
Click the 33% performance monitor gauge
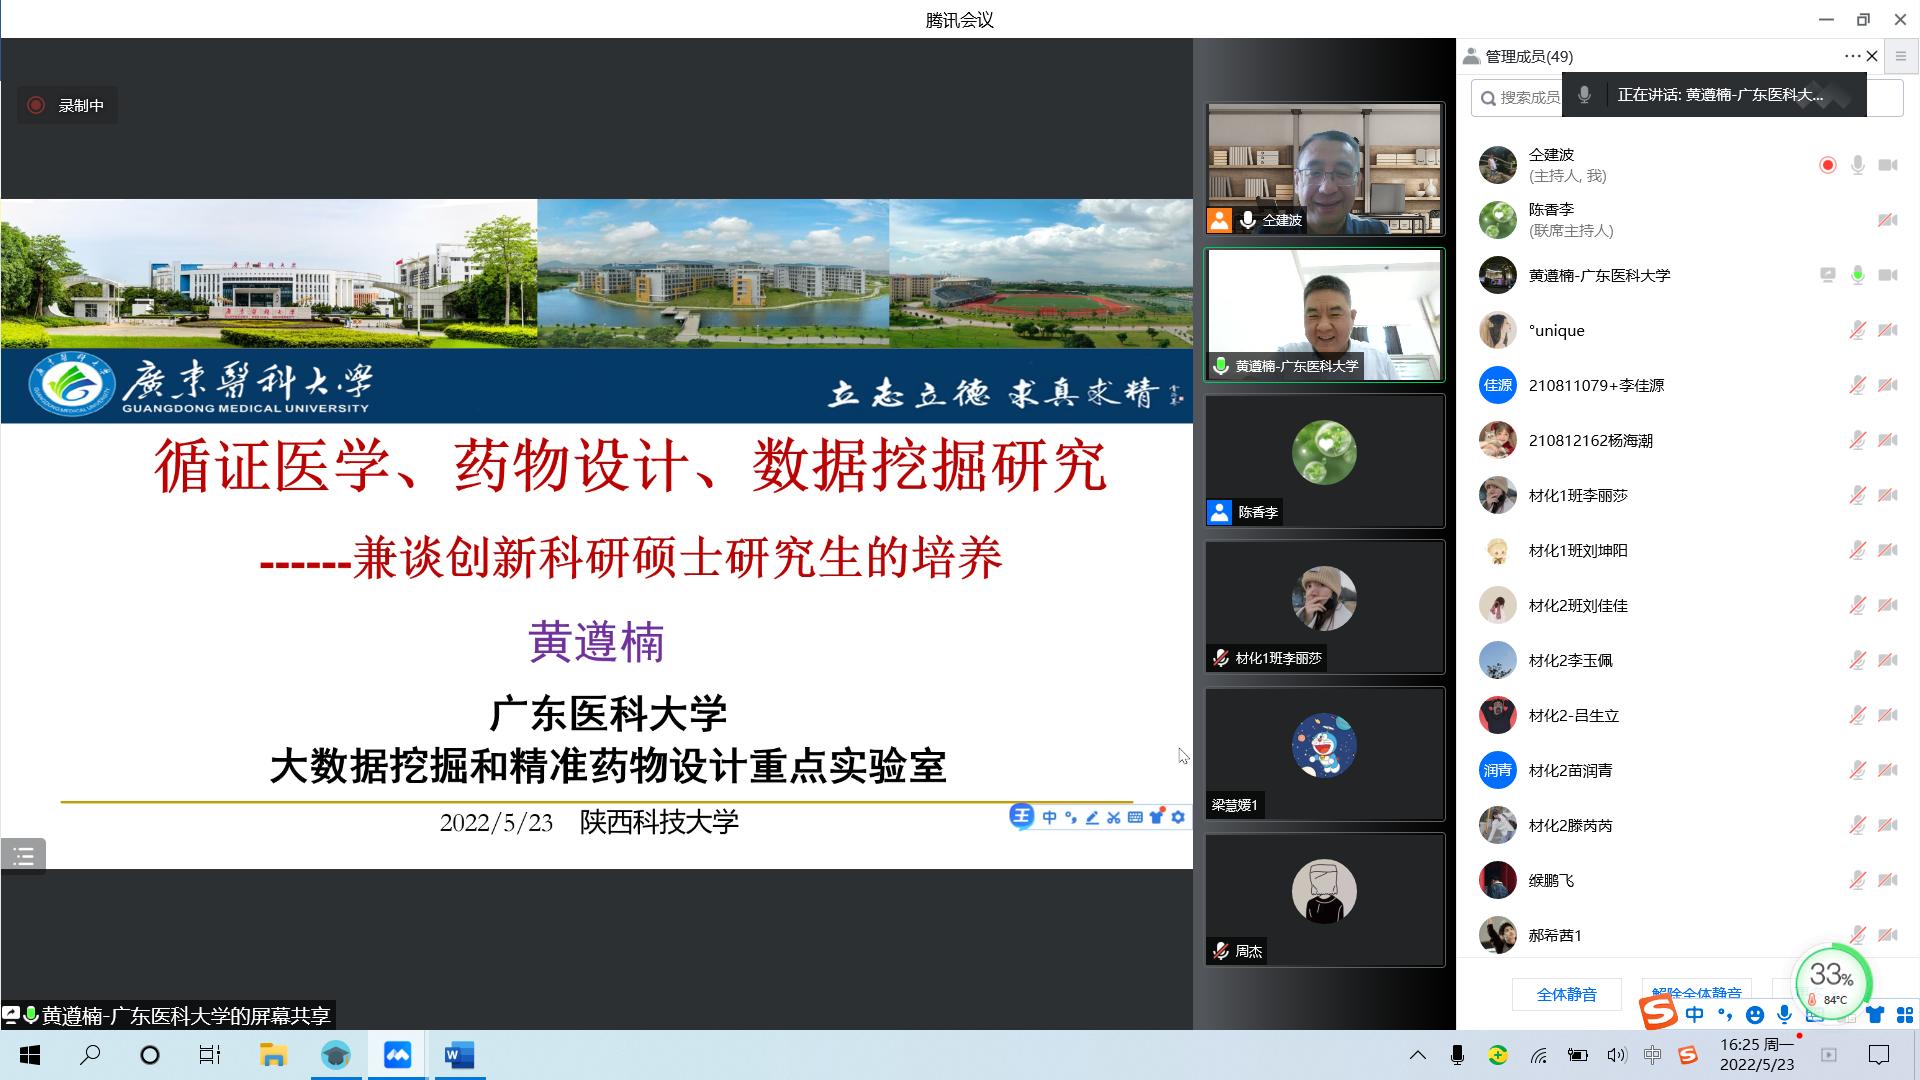tap(1832, 980)
